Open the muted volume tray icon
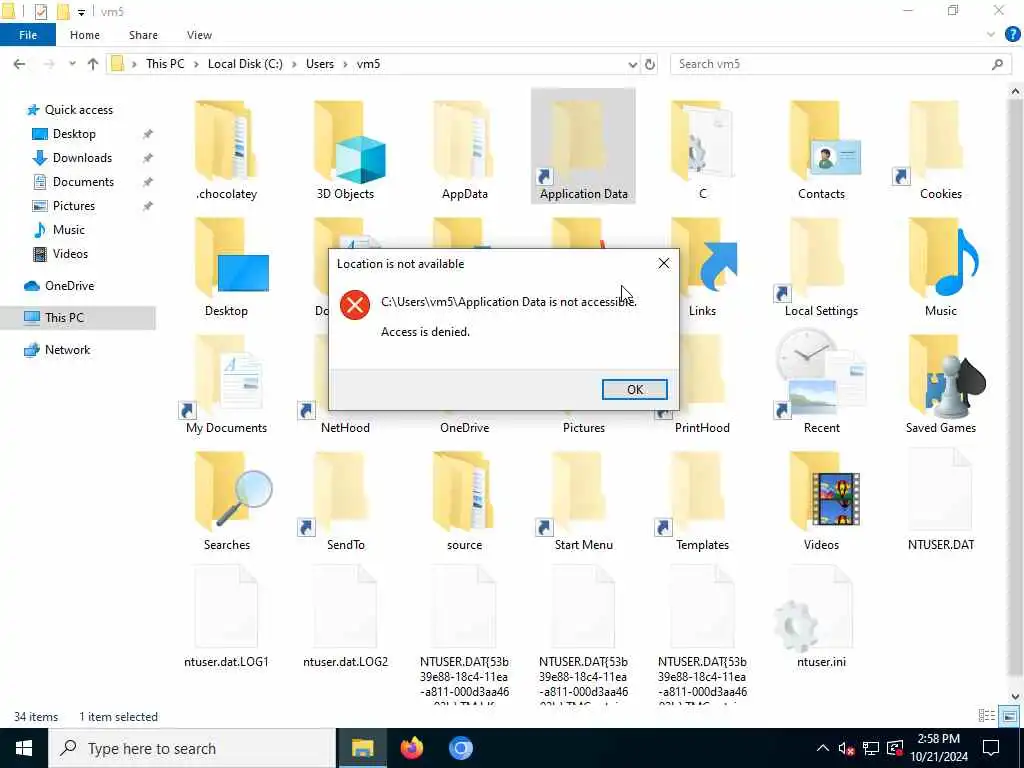This screenshot has height=768, width=1024. click(x=846, y=748)
